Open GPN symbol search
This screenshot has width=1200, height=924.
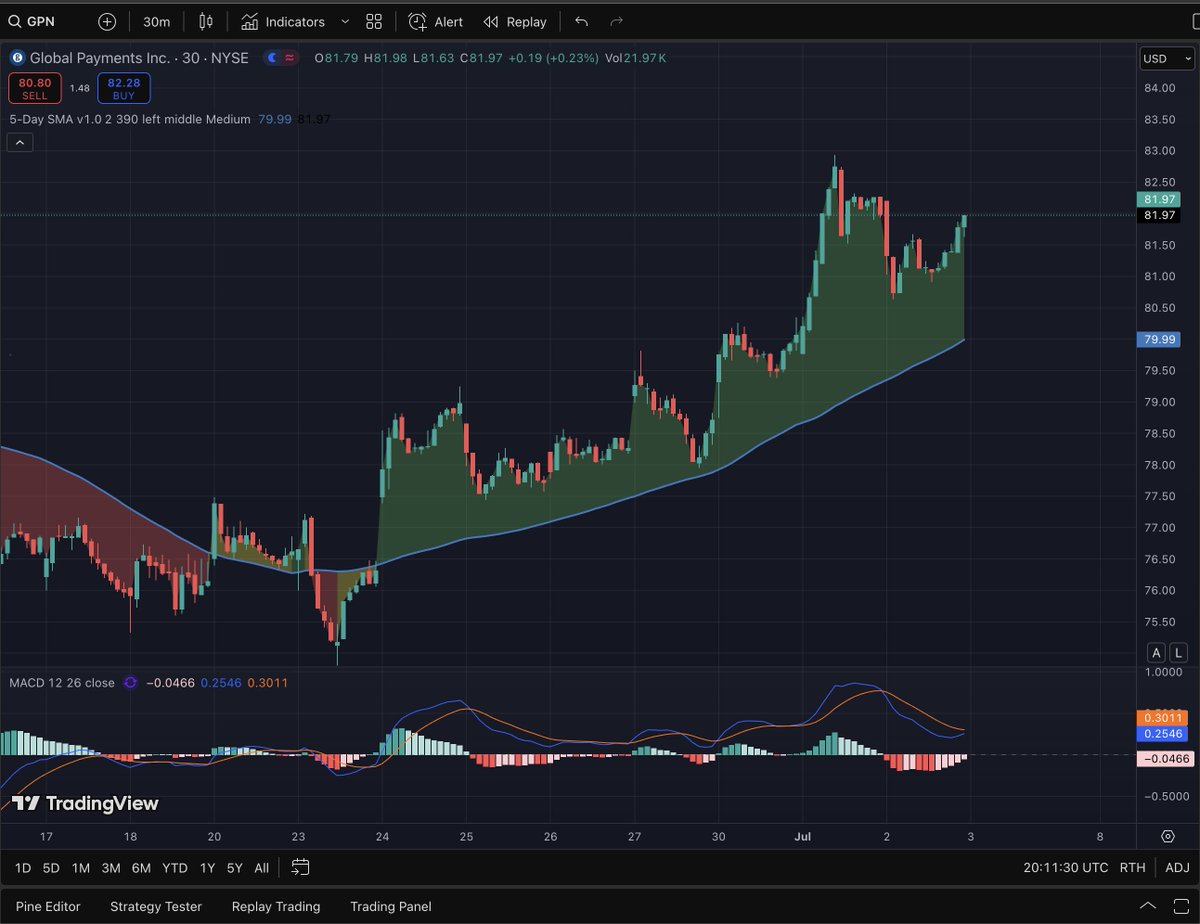[x=30, y=21]
